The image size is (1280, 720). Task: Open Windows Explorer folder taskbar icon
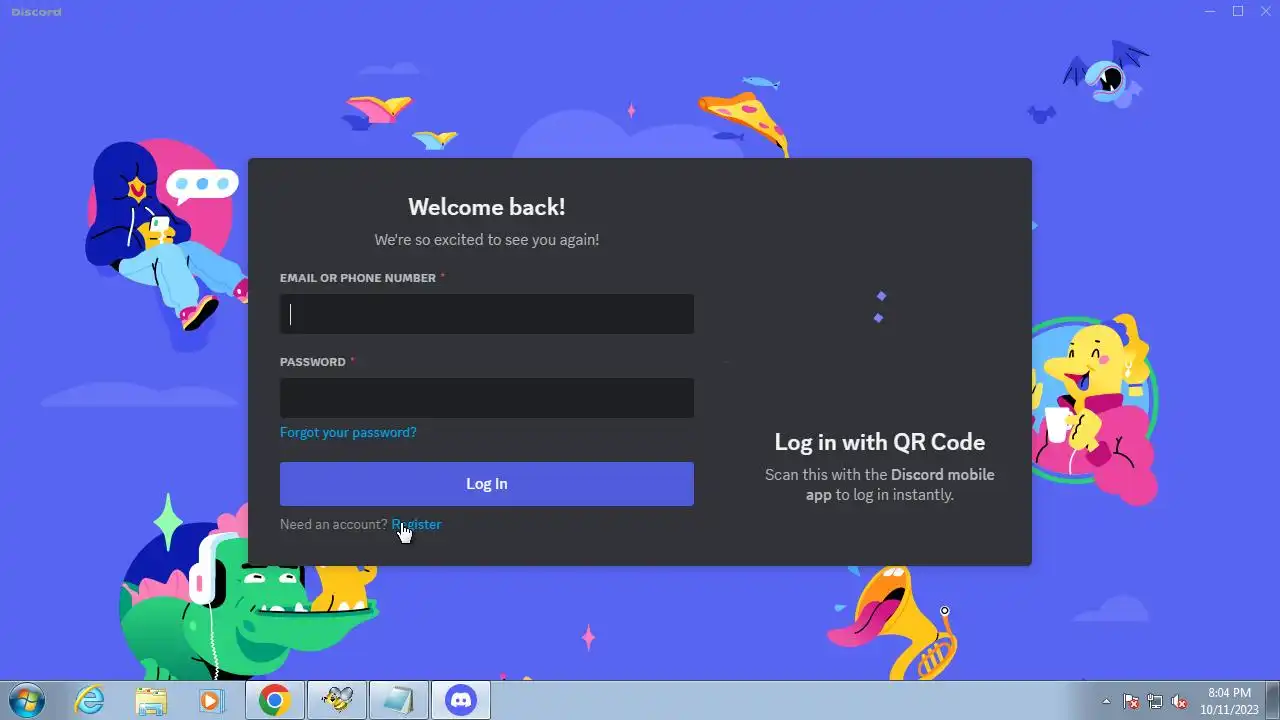[x=151, y=700]
